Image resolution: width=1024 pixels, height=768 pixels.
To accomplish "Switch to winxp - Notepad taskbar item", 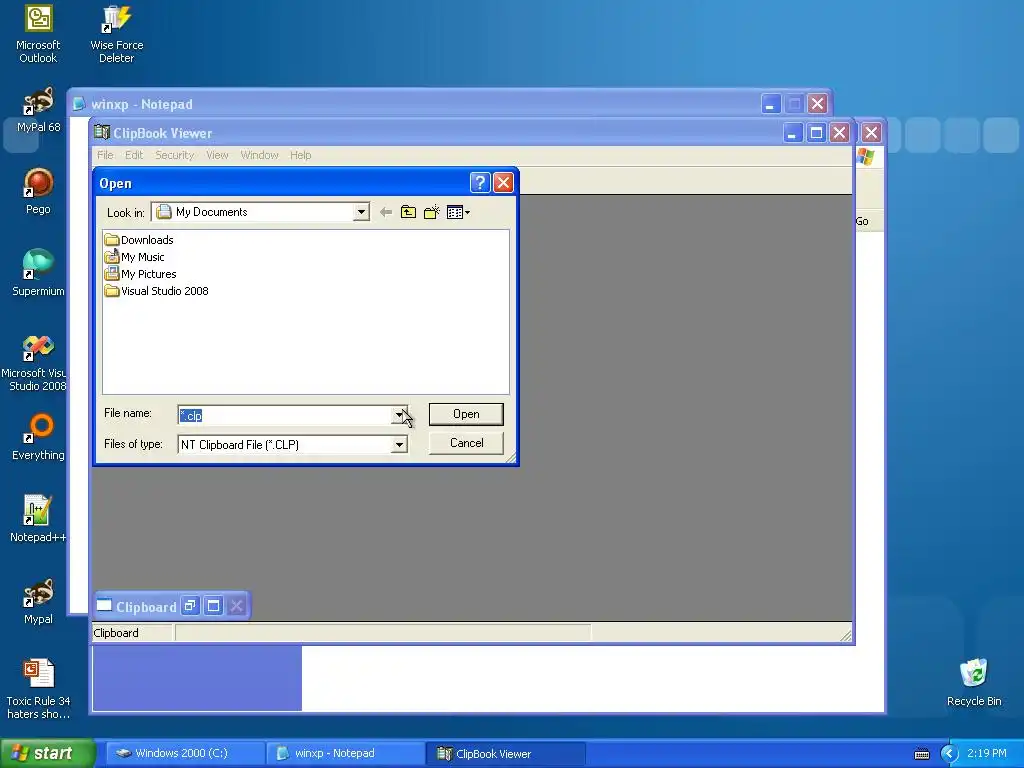I will point(345,753).
